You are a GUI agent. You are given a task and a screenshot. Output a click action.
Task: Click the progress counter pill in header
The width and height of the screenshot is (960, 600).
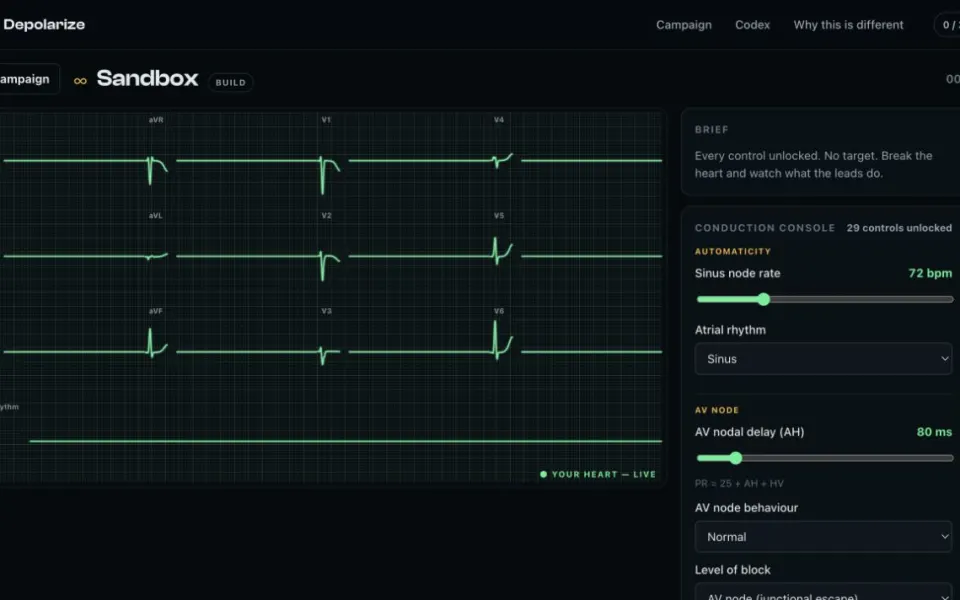947,25
